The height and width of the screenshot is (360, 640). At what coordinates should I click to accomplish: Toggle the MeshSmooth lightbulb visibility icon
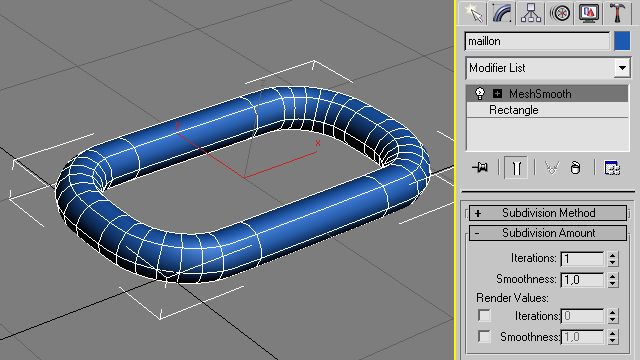click(x=480, y=93)
